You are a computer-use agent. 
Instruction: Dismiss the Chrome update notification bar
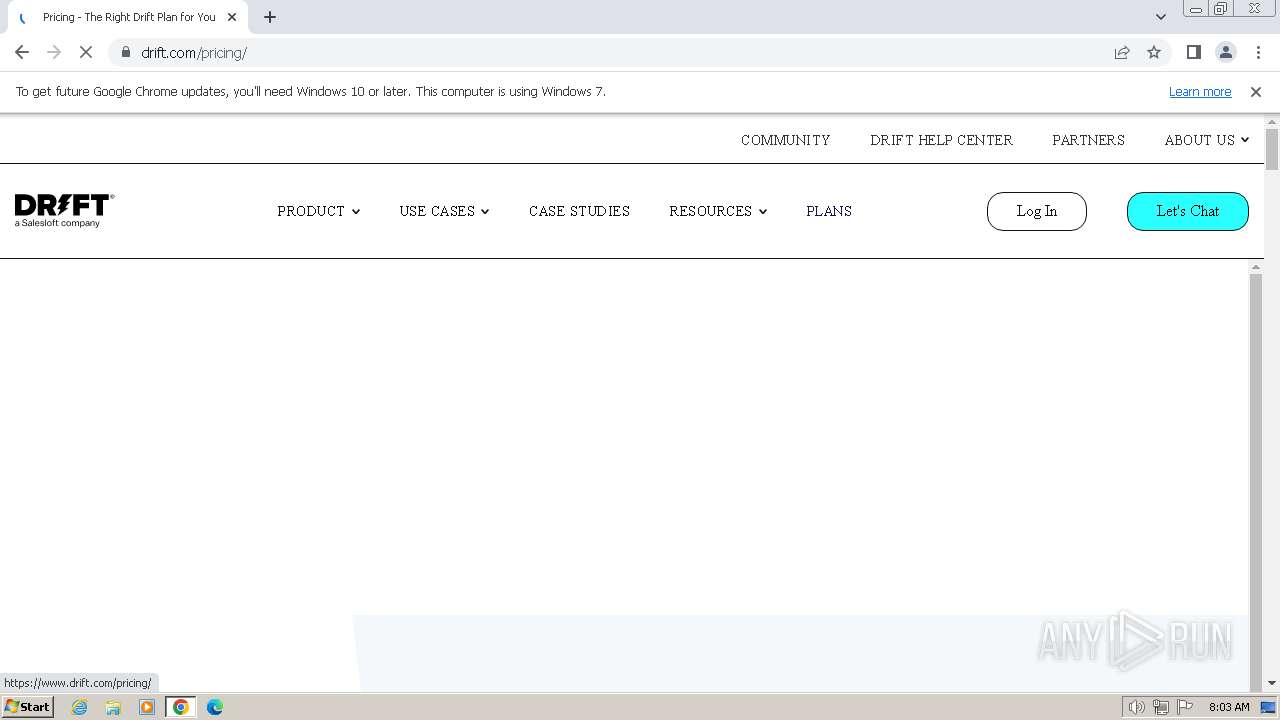1256,91
